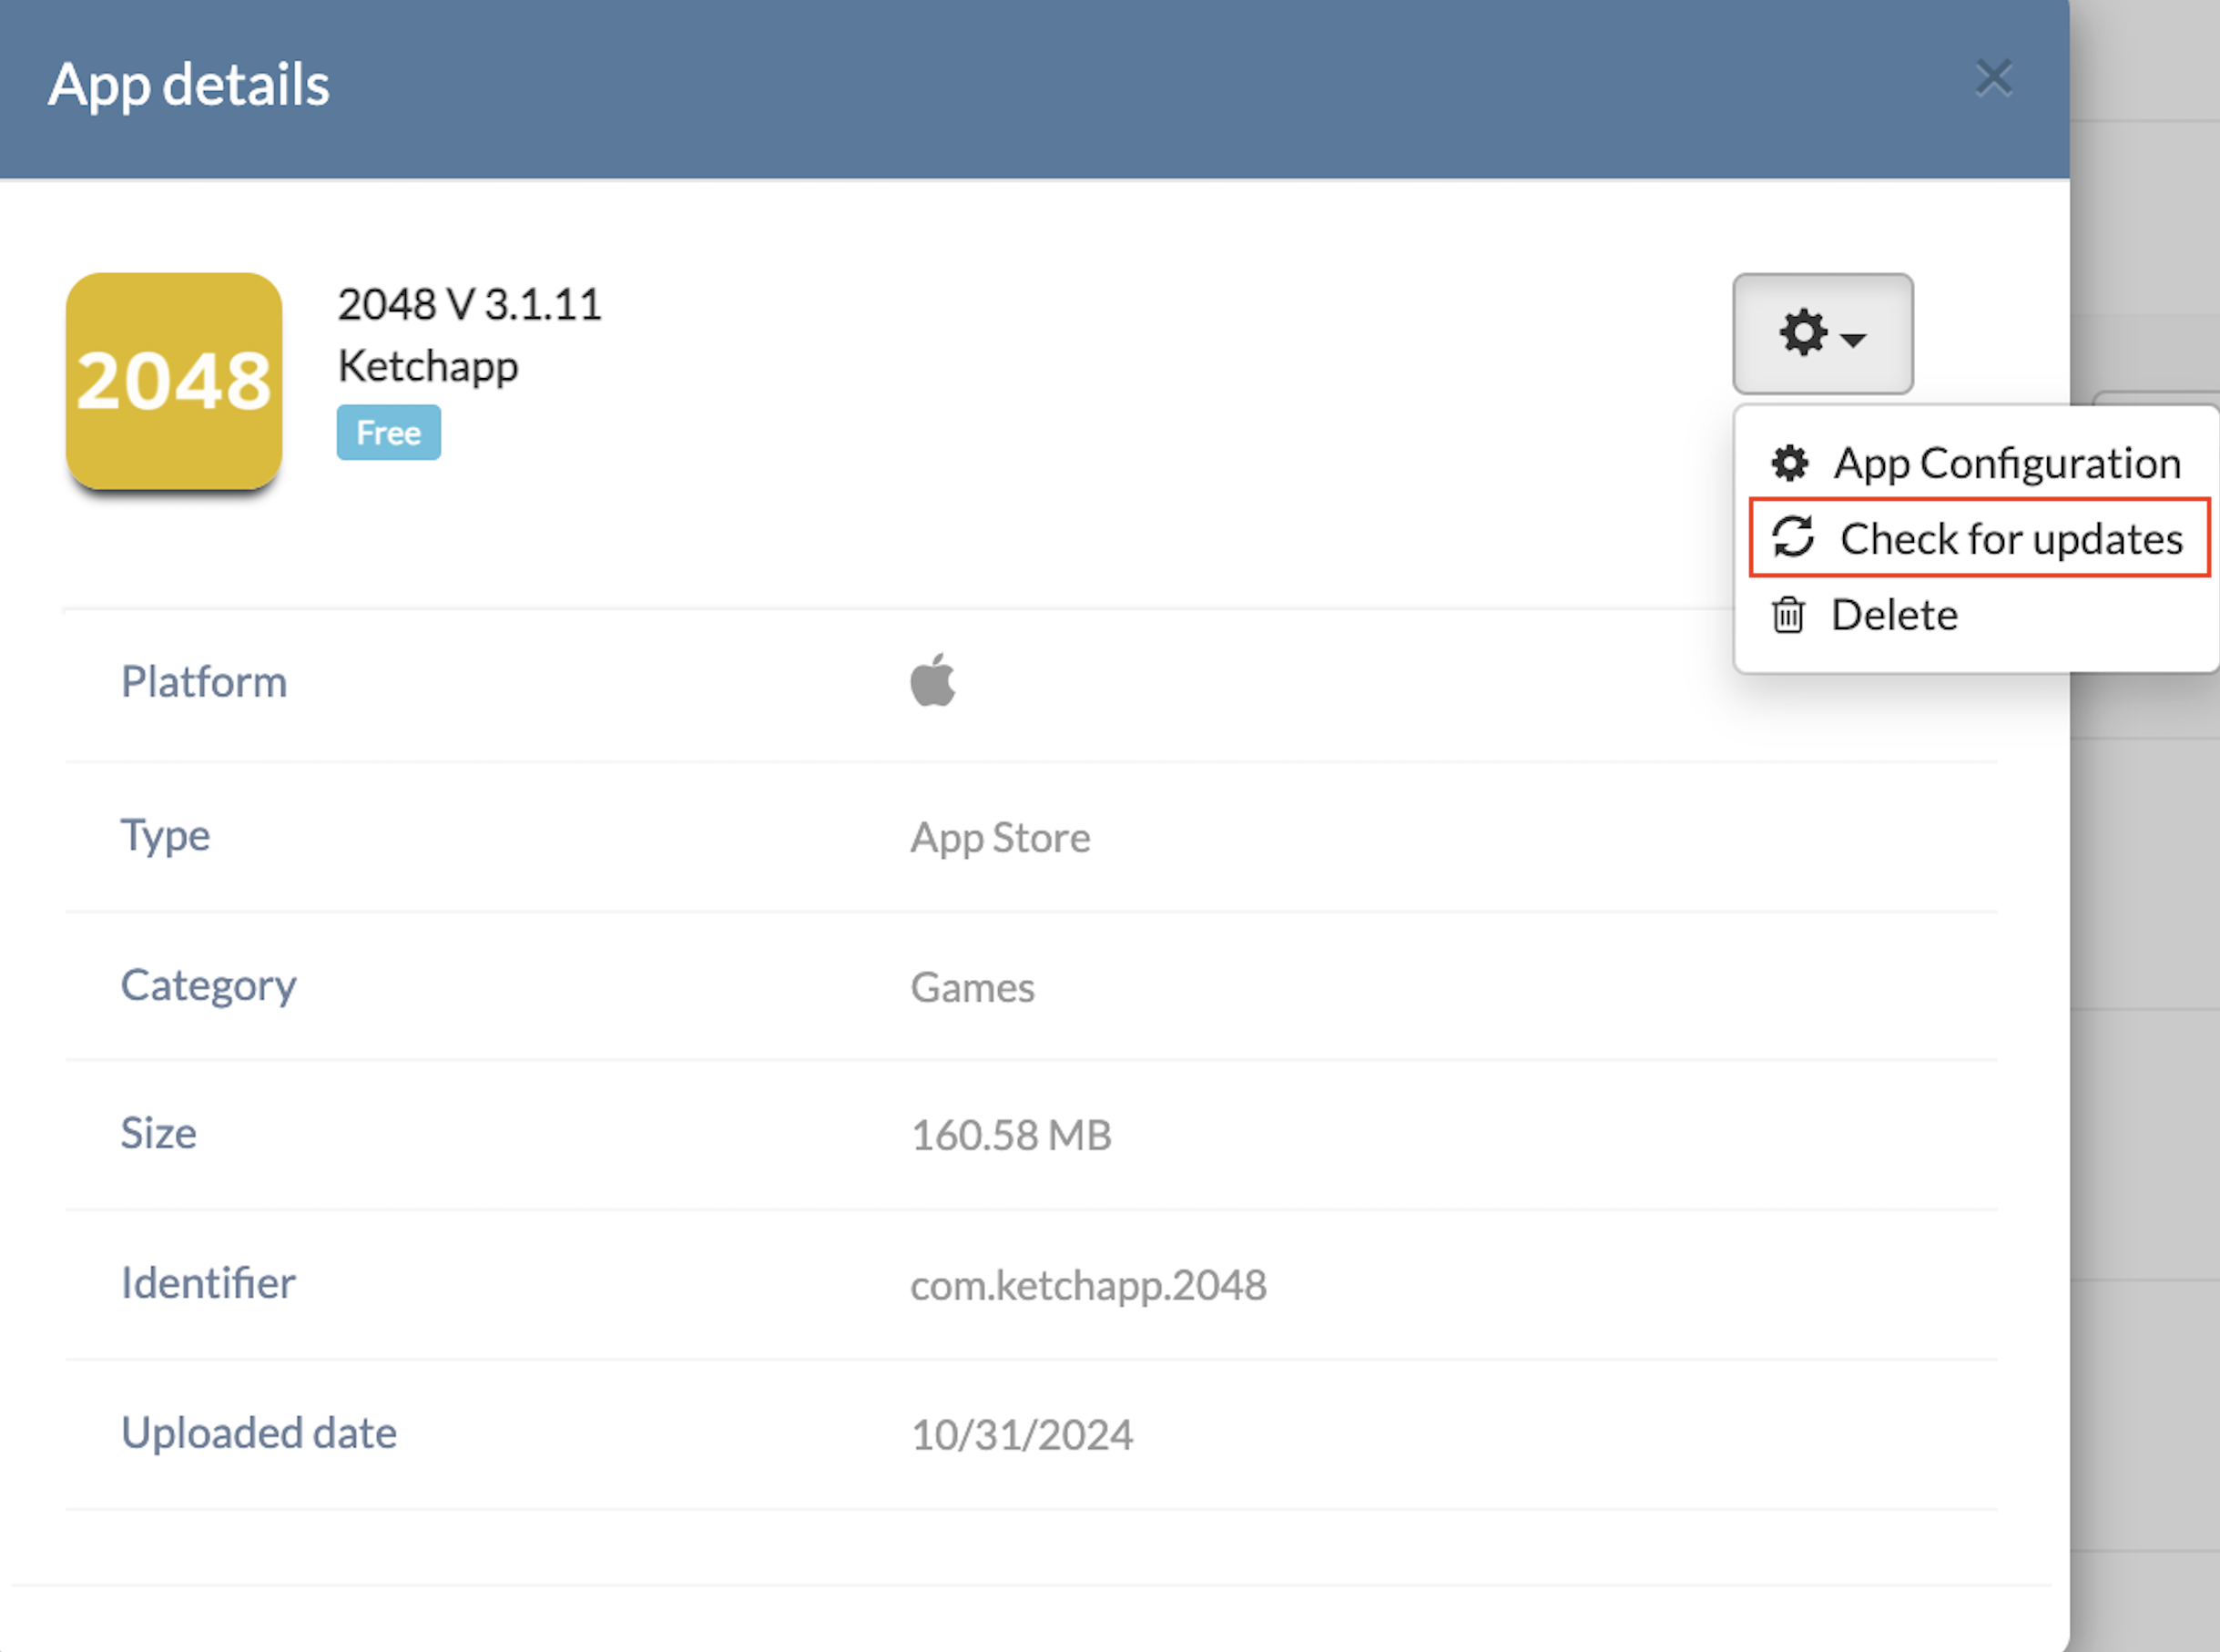Click the Games category value
This screenshot has width=2220, height=1652.
pyautogui.click(x=972, y=987)
